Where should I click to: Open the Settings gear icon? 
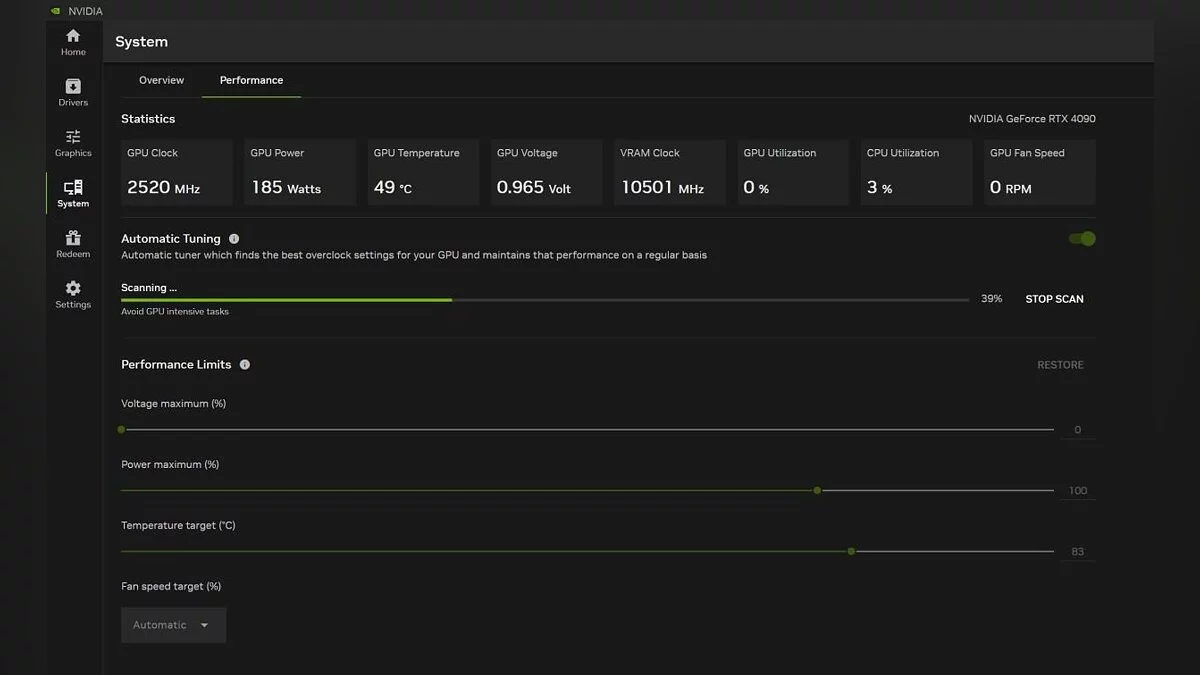click(73, 289)
